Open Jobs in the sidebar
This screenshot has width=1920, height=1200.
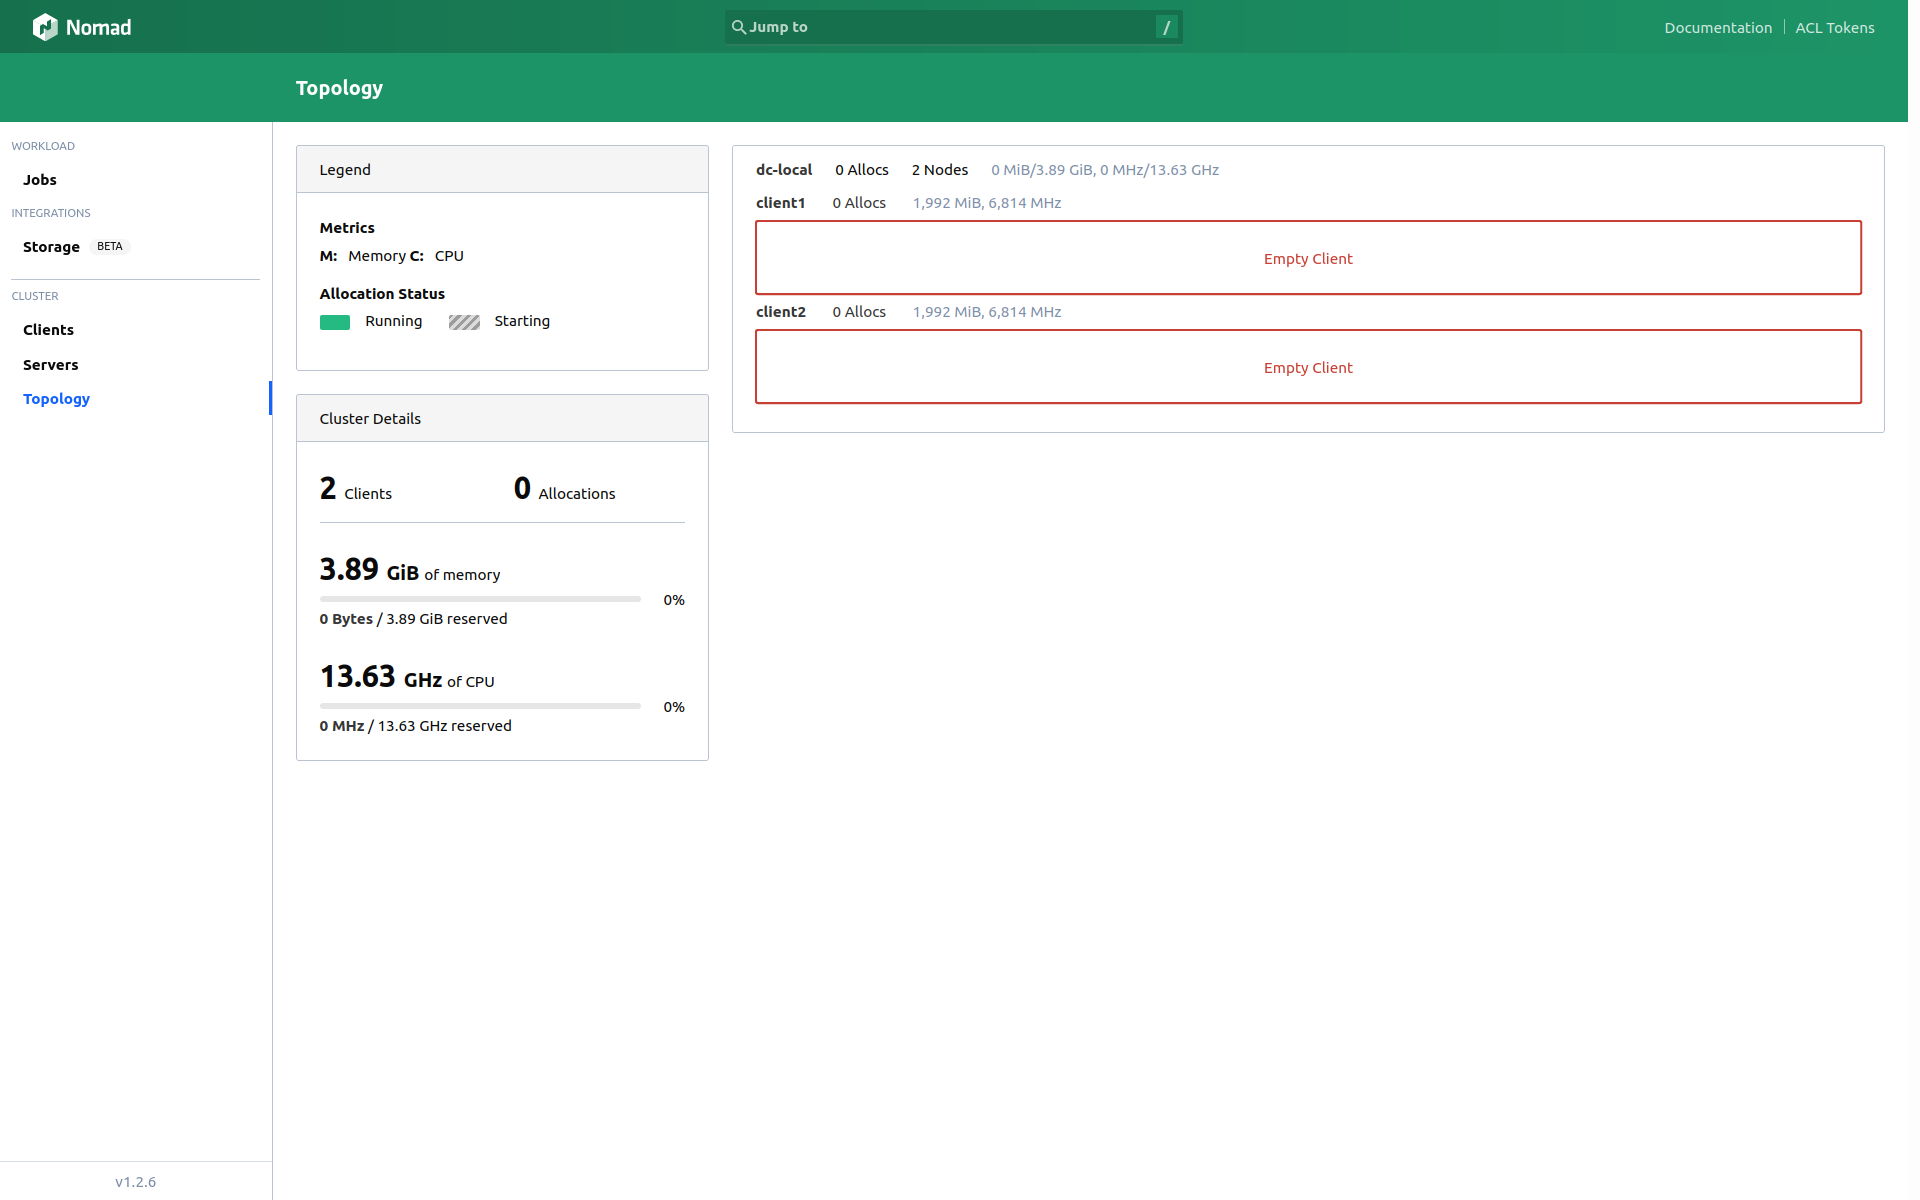point(40,180)
